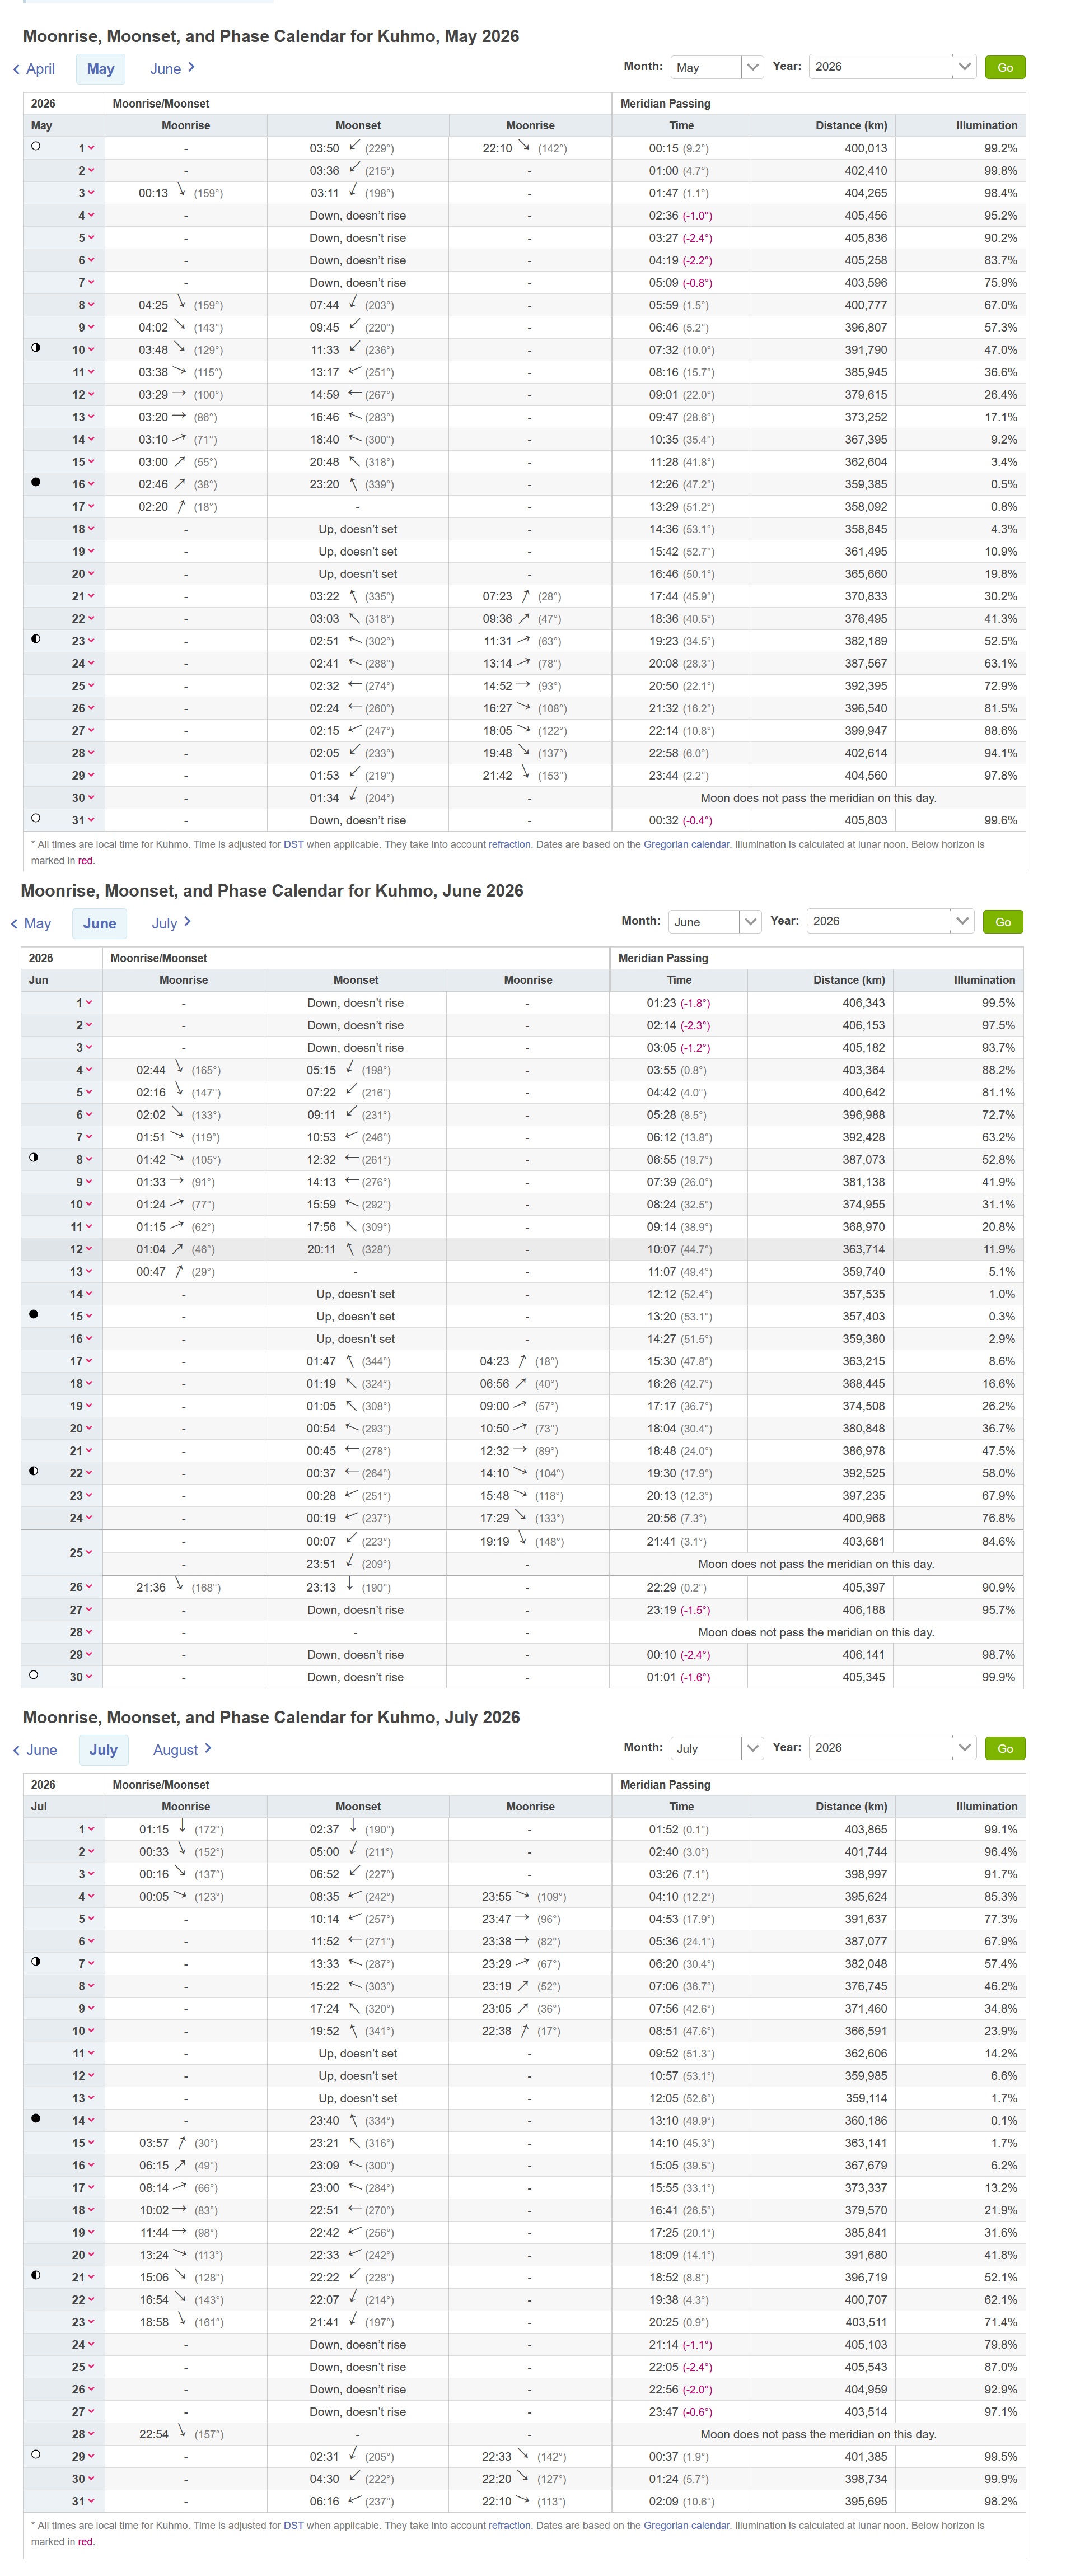The image size is (1066, 2576).
Task: Expand the May 16 row details
Action: tap(91, 484)
